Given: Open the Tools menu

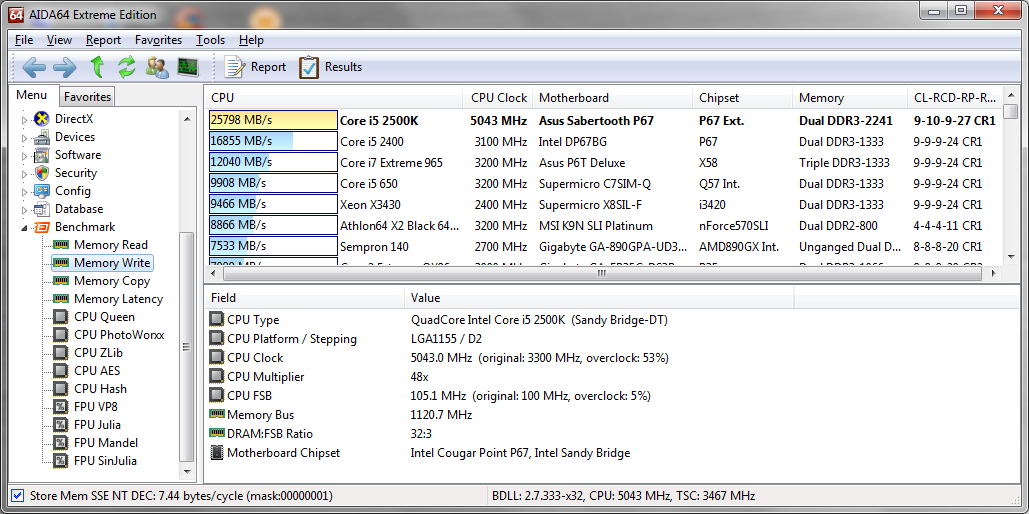Looking at the screenshot, I should 210,40.
